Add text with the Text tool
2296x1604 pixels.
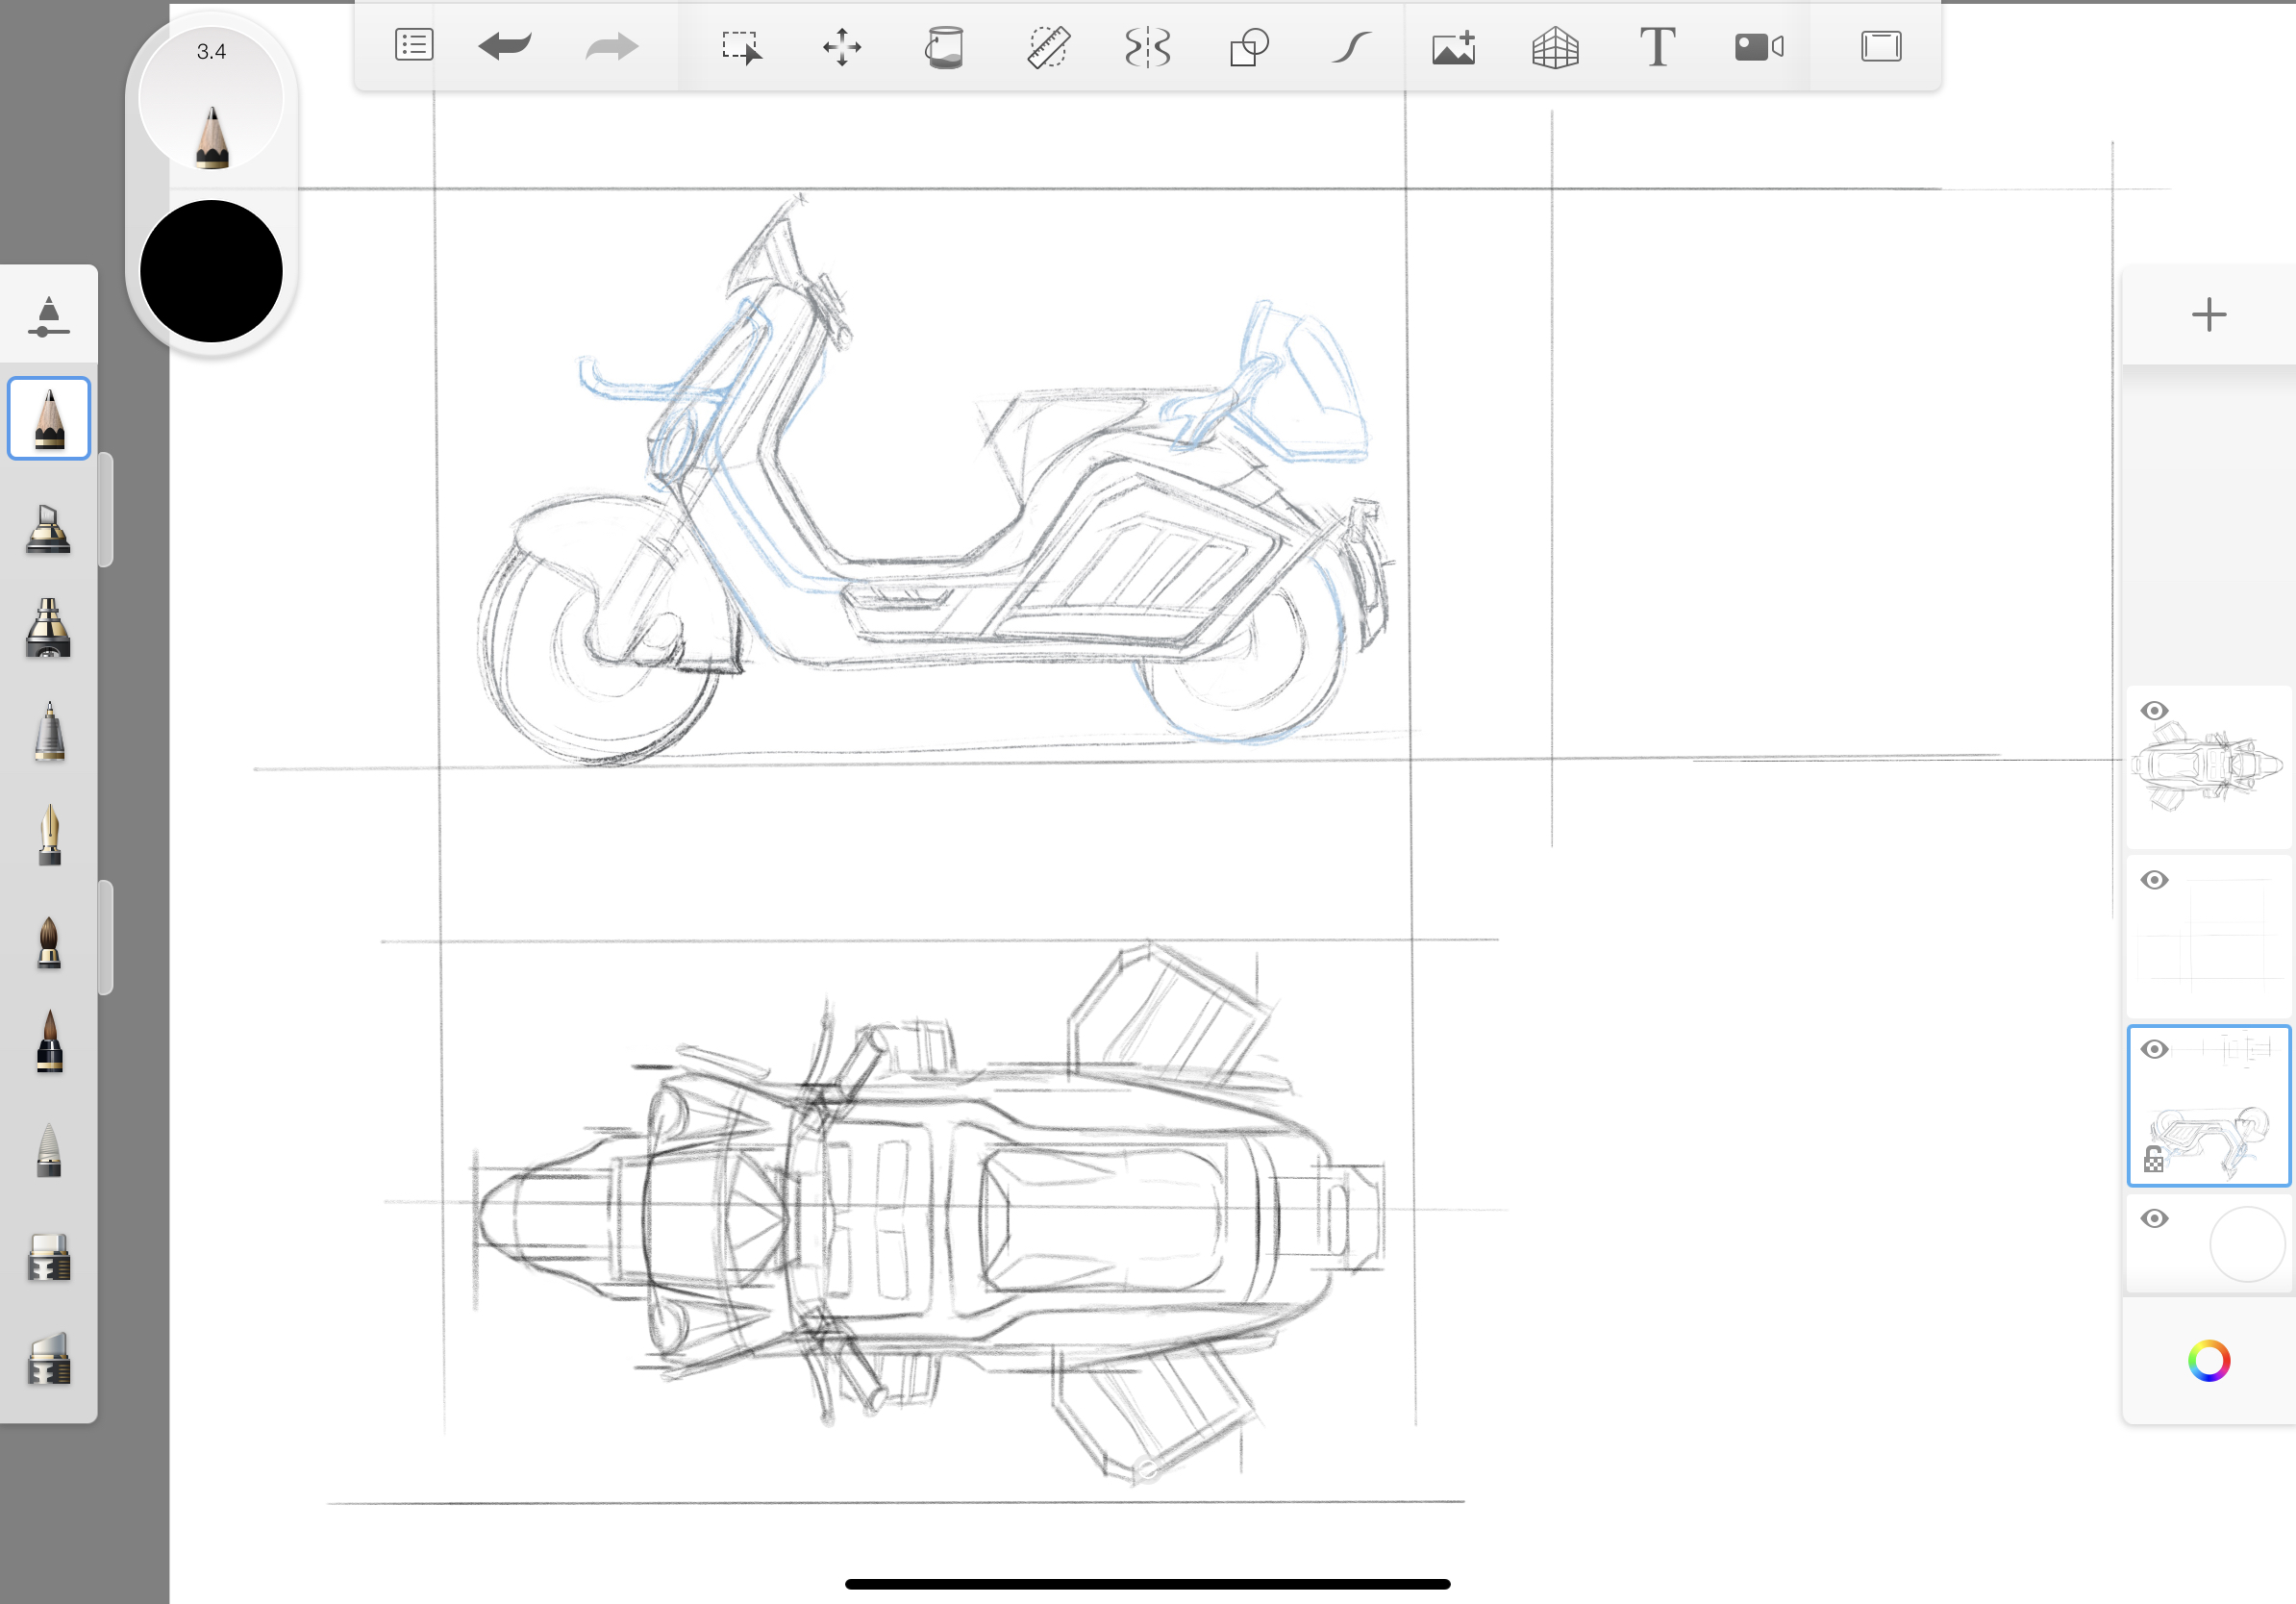coord(1656,46)
